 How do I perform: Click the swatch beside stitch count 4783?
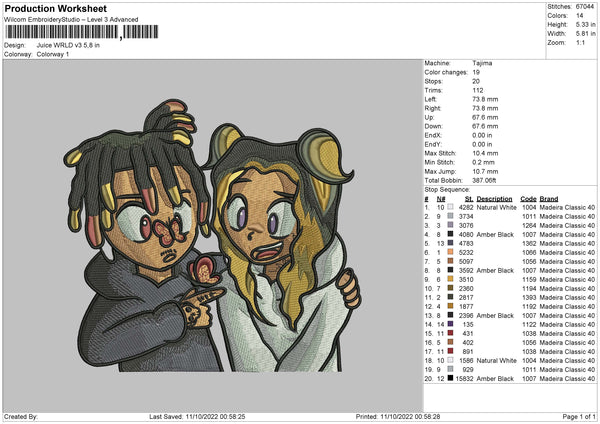click(x=450, y=243)
